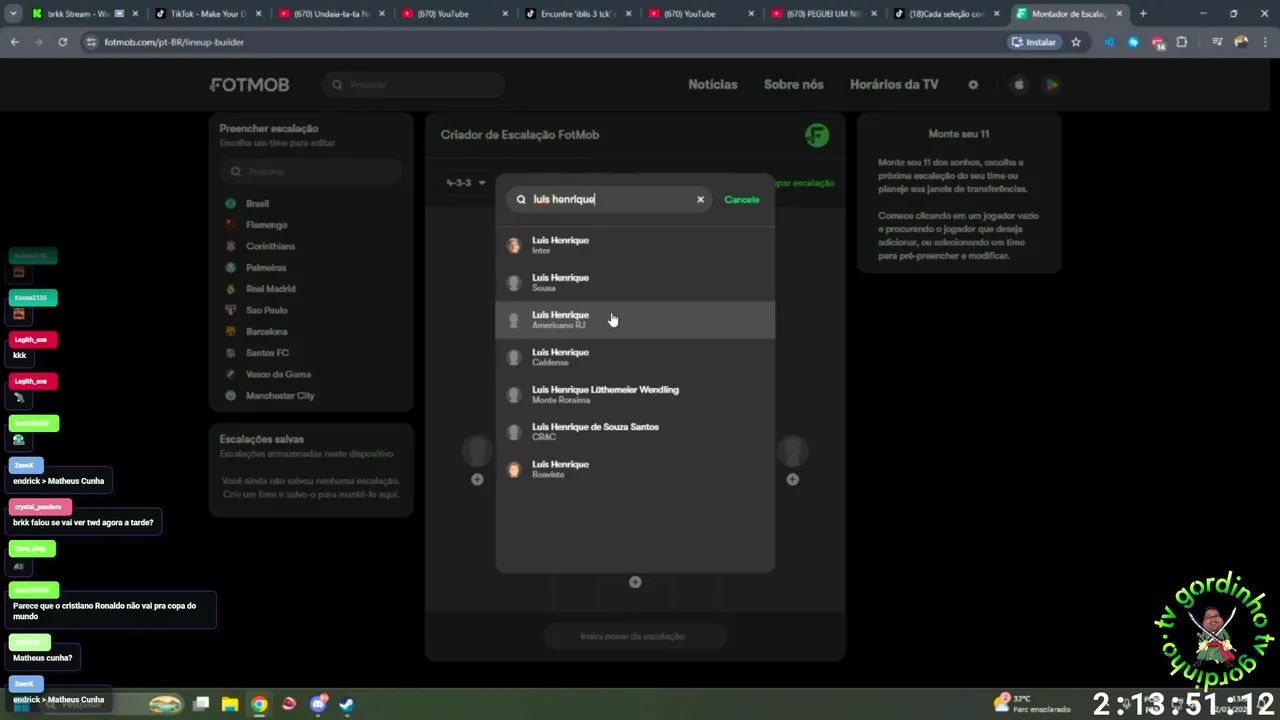Select Luis Henrique from Americano RJ
This screenshot has height=720, width=1280.
(x=635, y=320)
